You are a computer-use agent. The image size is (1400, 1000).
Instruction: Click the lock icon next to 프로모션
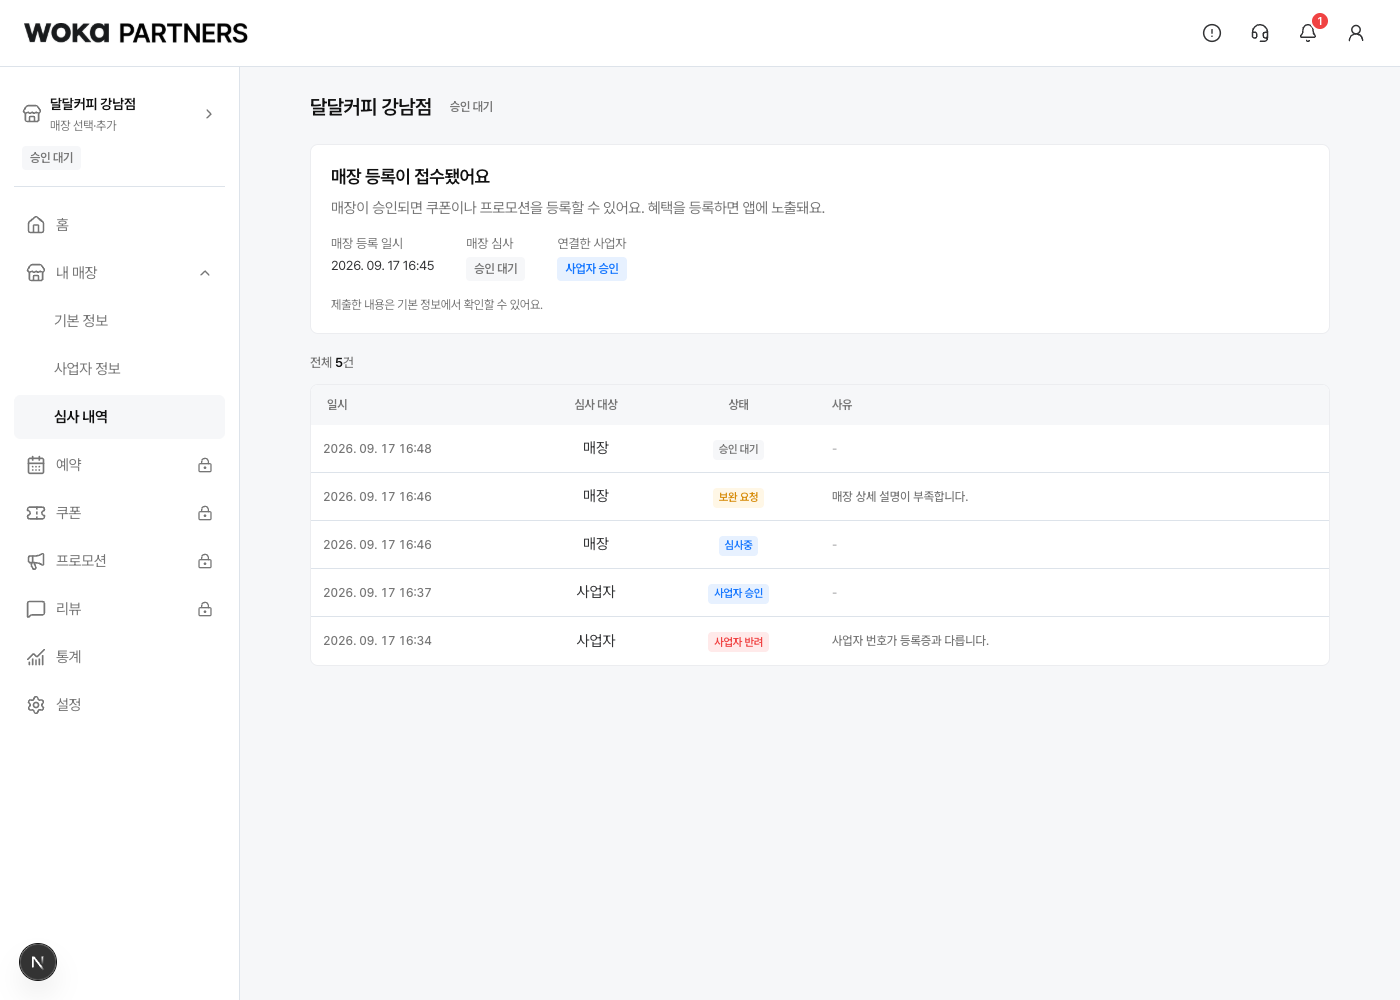[x=205, y=561]
